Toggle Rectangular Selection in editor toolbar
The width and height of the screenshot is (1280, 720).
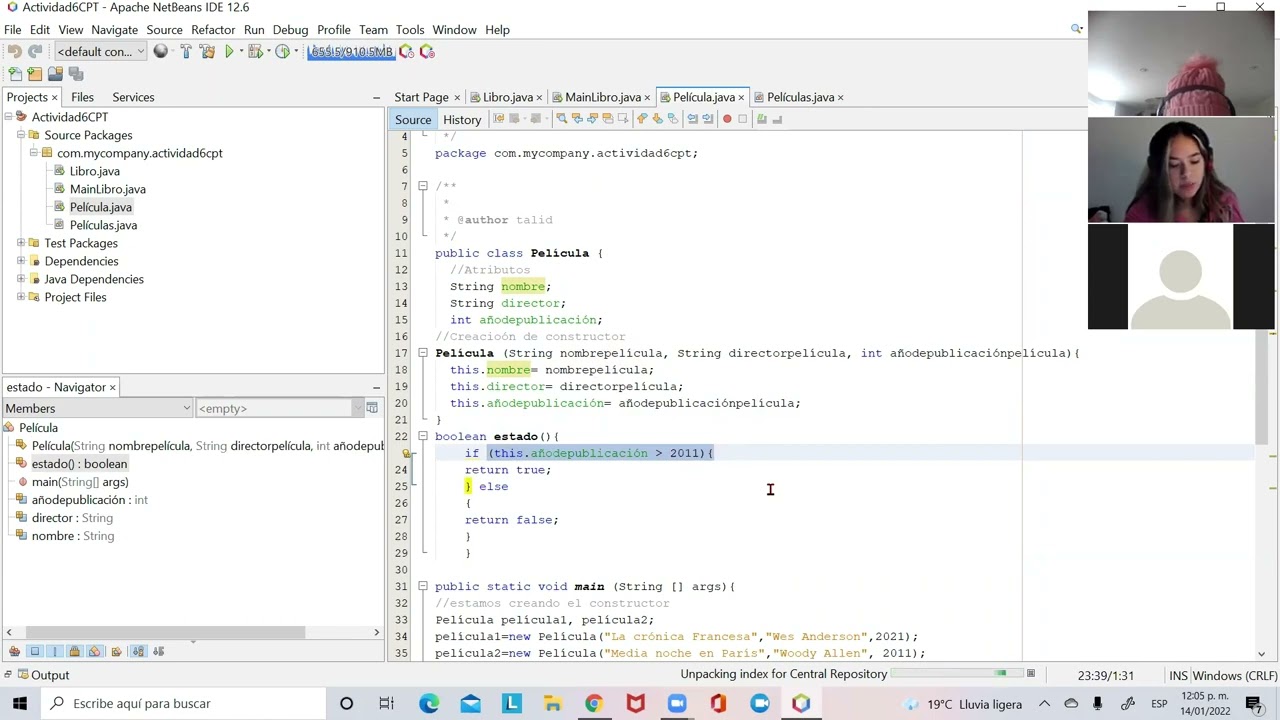point(623,119)
